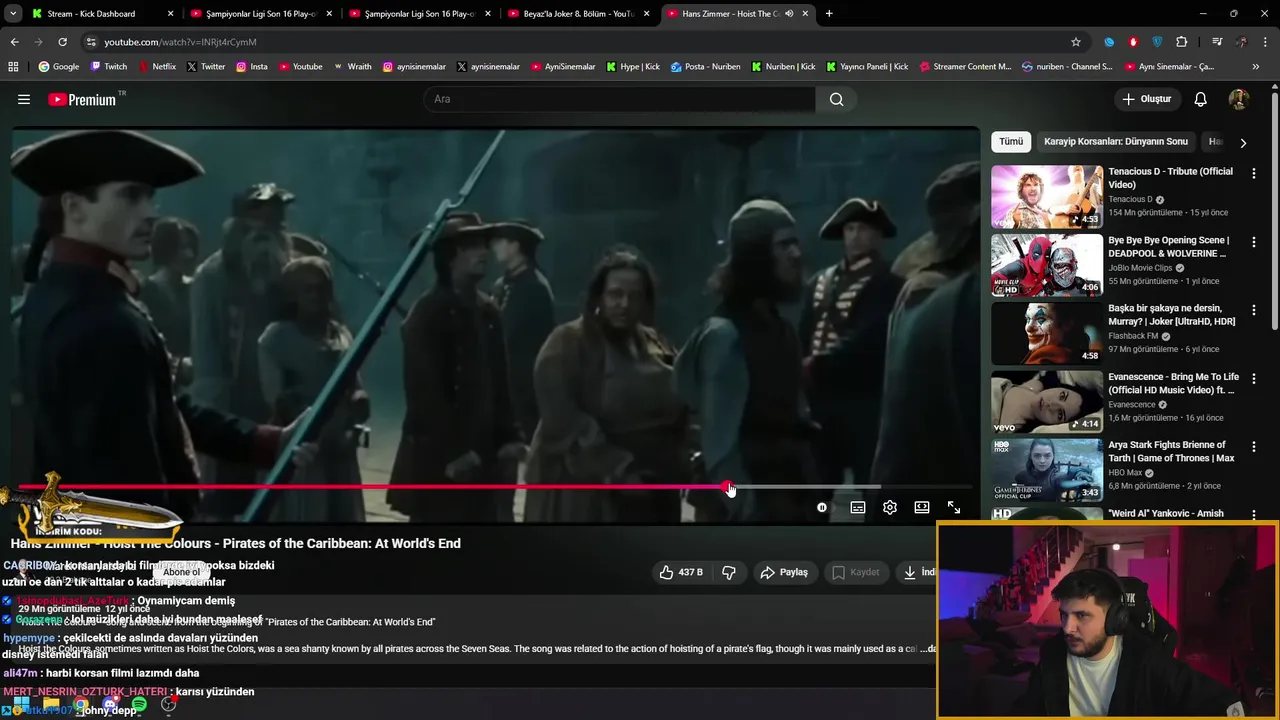Mute the Hans Zimmer tab audio icon

tap(789, 14)
